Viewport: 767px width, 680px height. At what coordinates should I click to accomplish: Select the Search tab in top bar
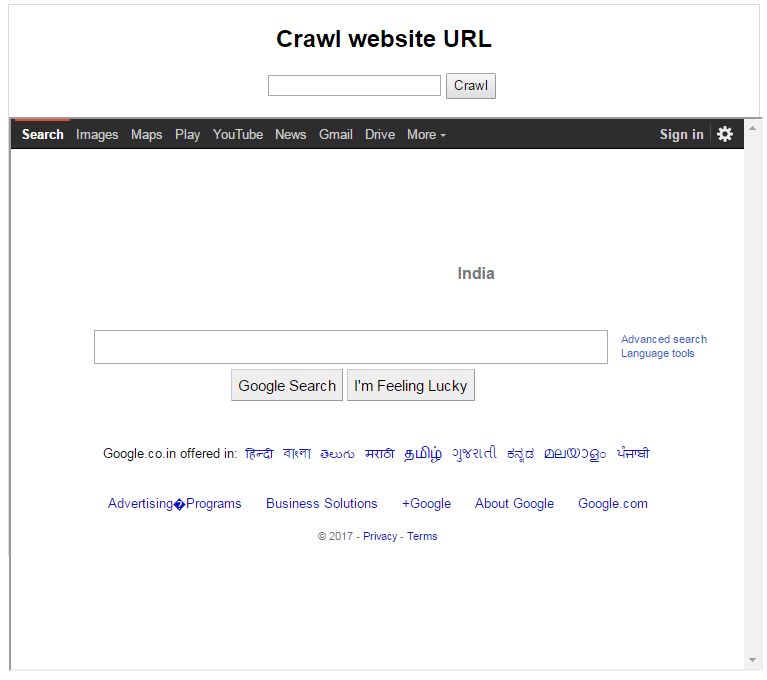click(x=43, y=134)
